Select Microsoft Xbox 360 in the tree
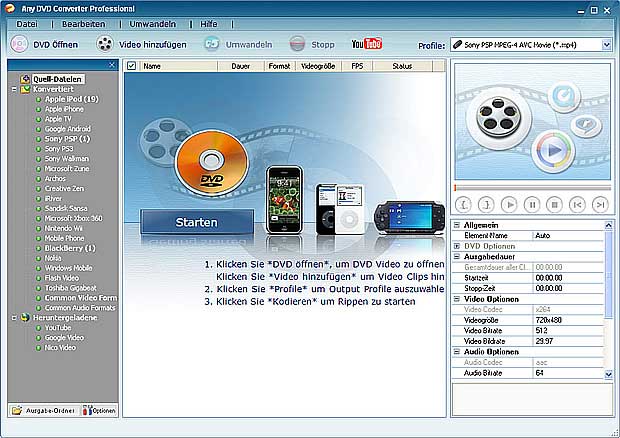This screenshot has width=620, height=438. [73, 218]
